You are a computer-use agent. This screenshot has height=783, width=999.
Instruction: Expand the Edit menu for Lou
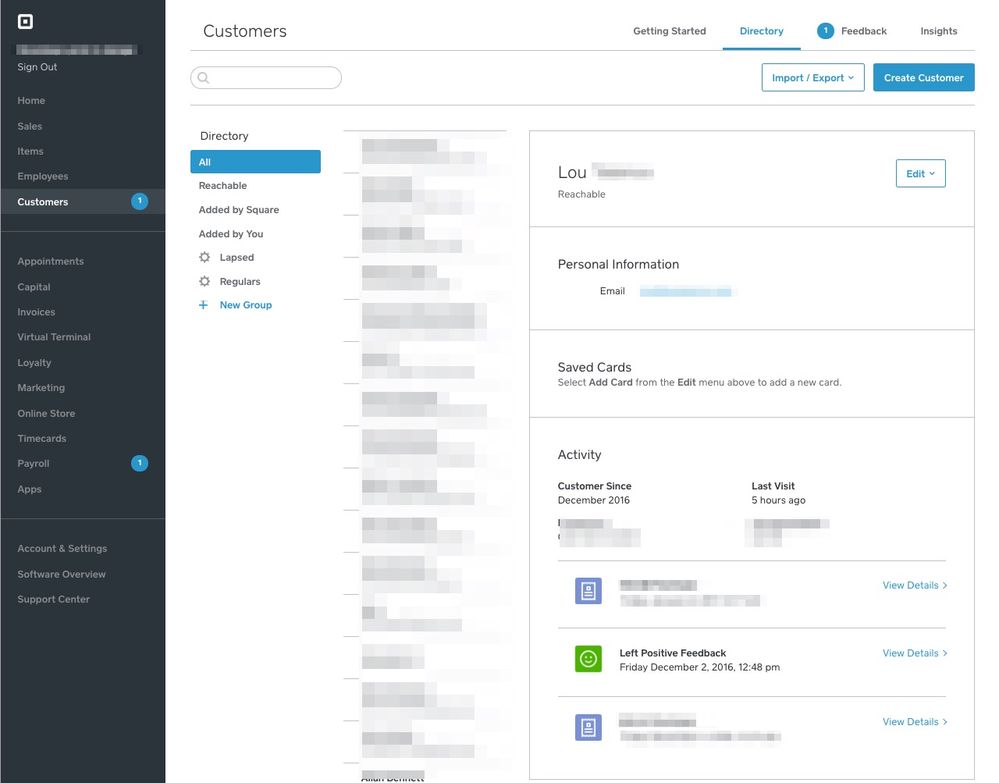[x=920, y=174]
